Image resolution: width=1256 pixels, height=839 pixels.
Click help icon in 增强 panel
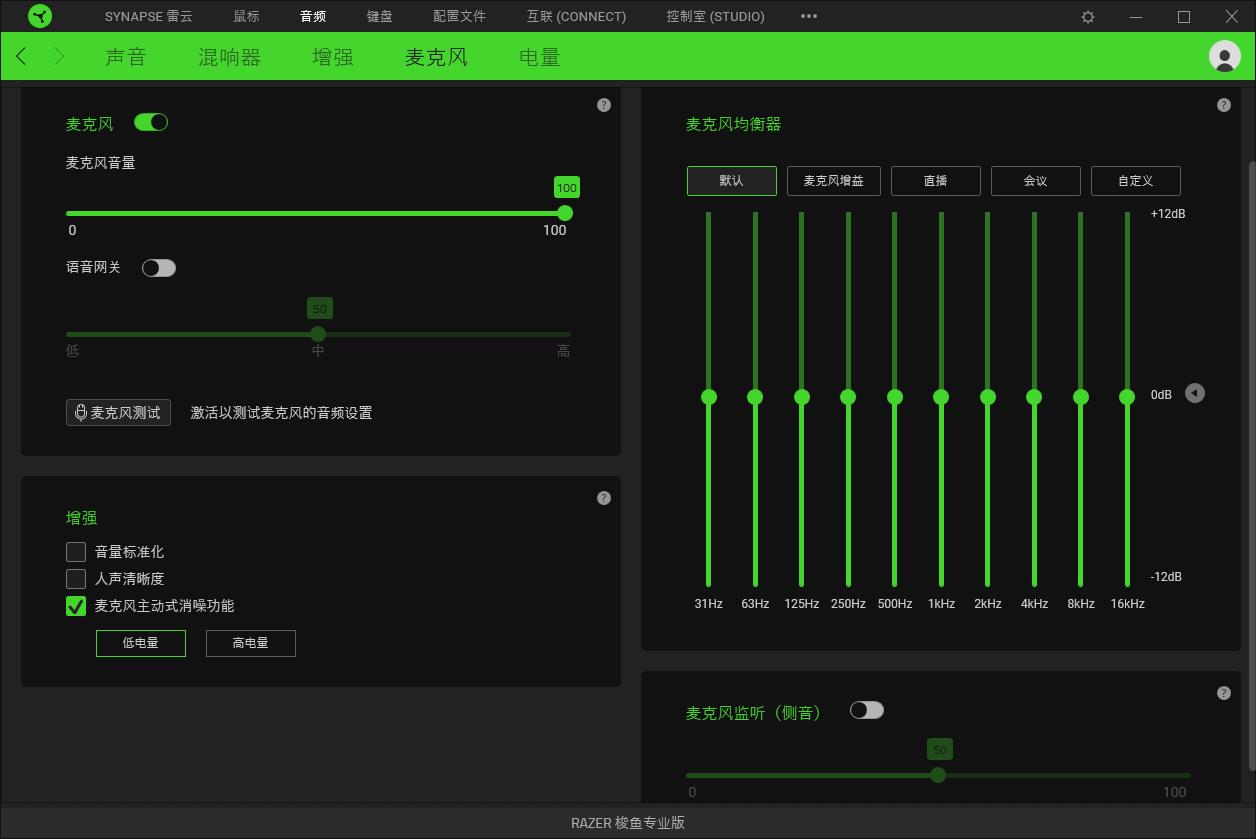[x=603, y=498]
